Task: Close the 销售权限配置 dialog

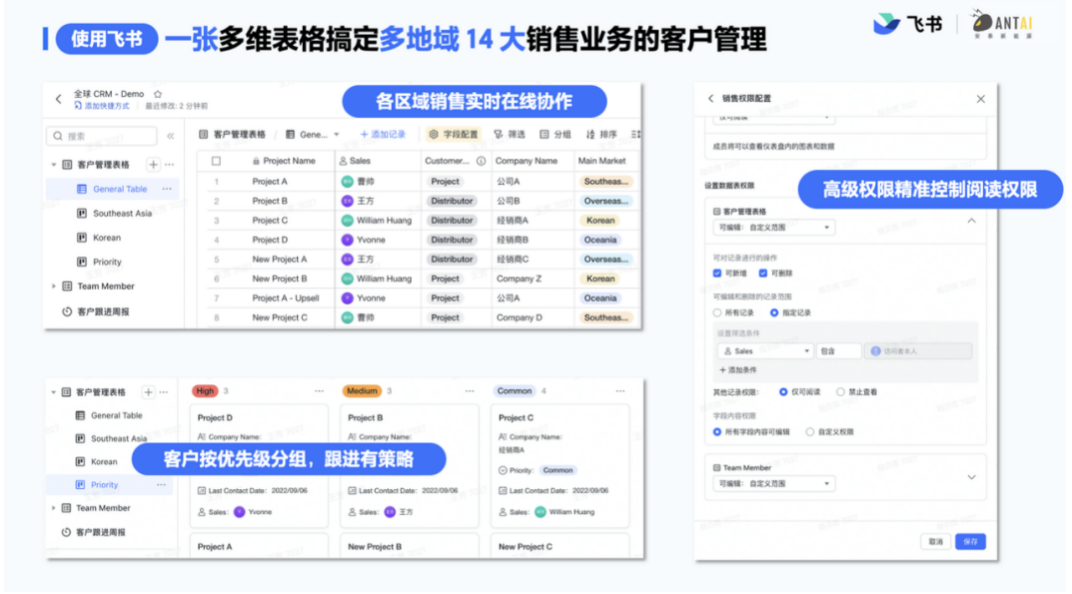Action: [x=981, y=99]
